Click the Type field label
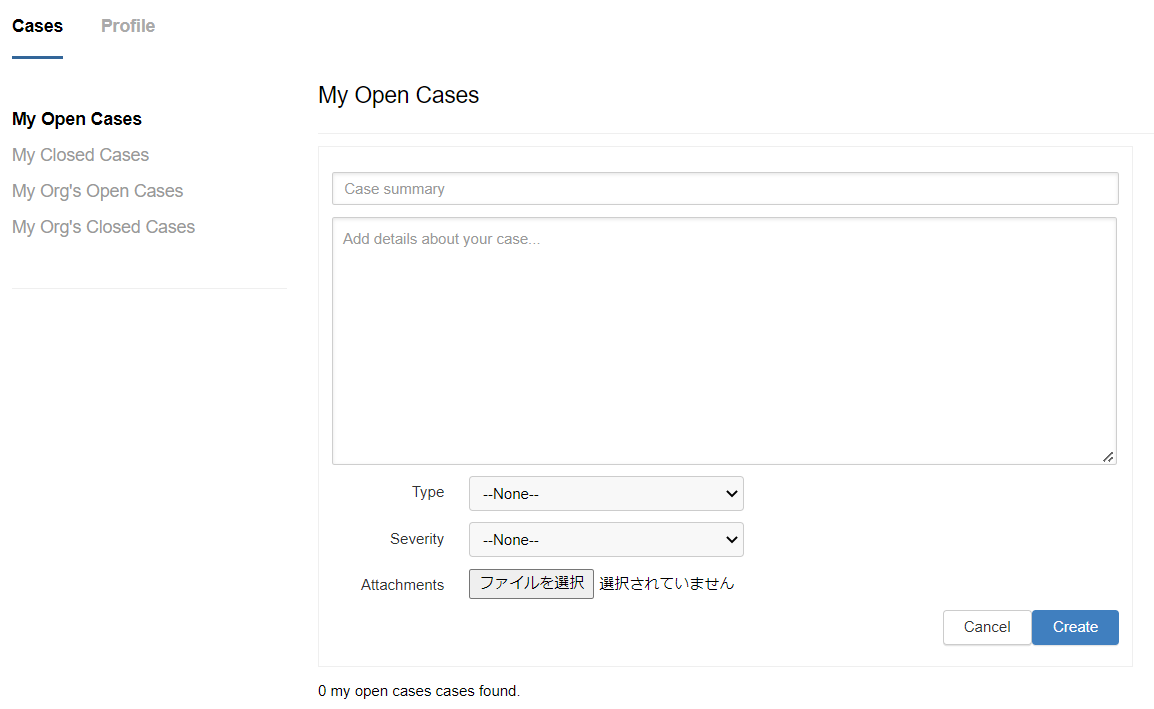The width and height of the screenshot is (1154, 709). (428, 492)
